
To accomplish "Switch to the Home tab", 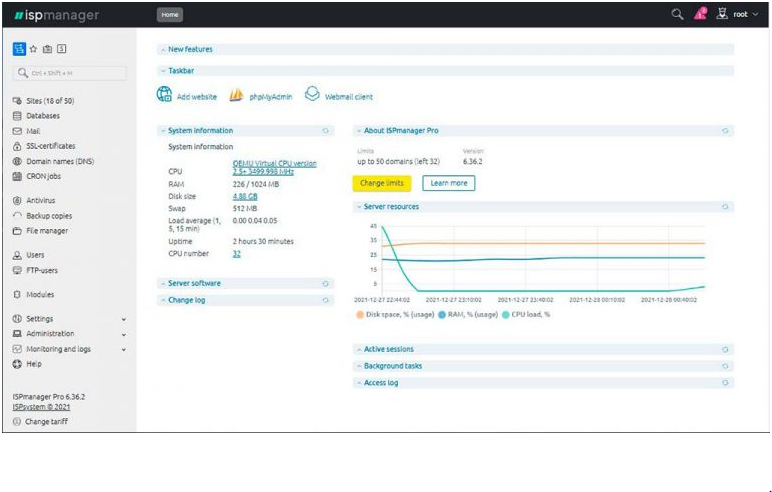I will [170, 15].
